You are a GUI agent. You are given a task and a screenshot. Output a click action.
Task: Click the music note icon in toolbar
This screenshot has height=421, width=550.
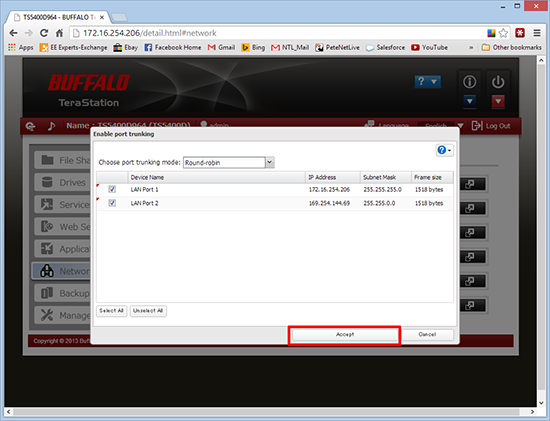tap(51, 126)
